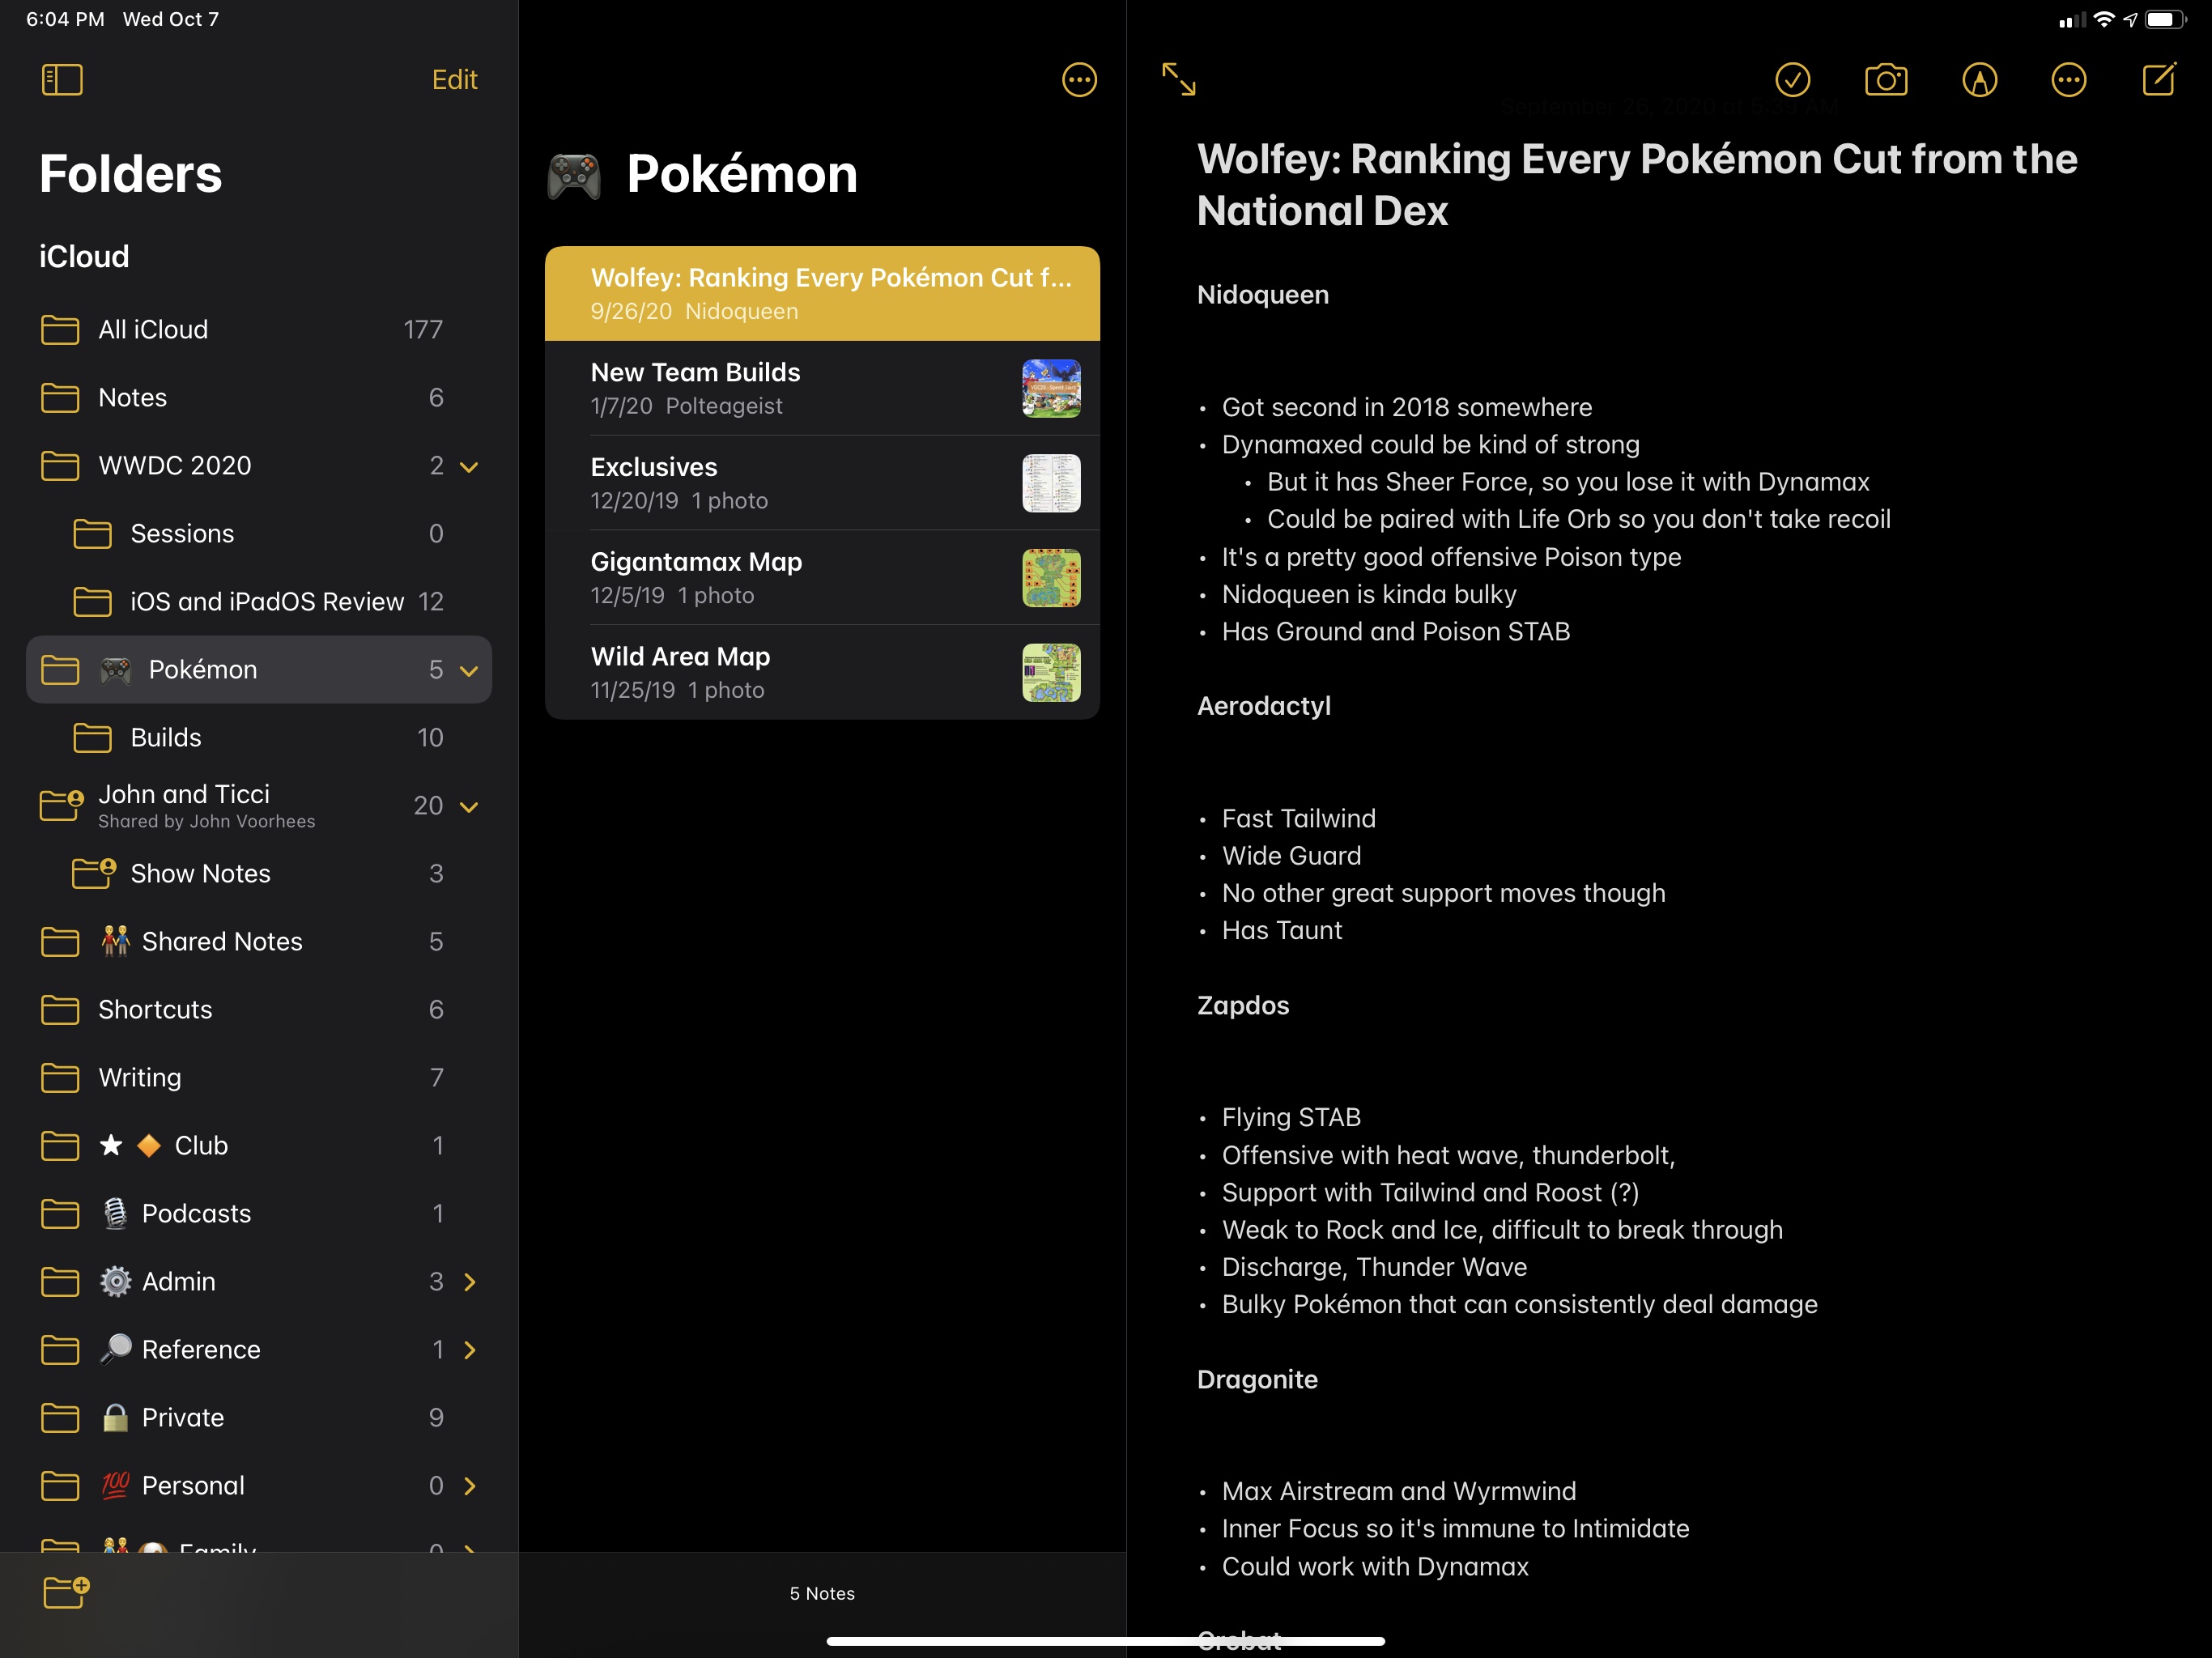
Task: Click the game controller emoji in the Pokémon header
Action: tap(574, 176)
